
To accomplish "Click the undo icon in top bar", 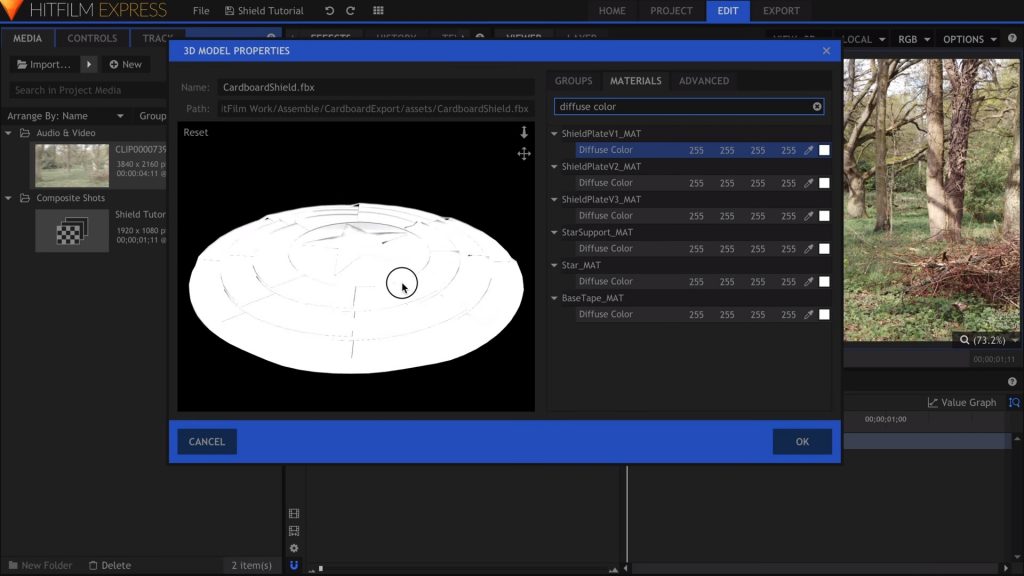I will (330, 11).
